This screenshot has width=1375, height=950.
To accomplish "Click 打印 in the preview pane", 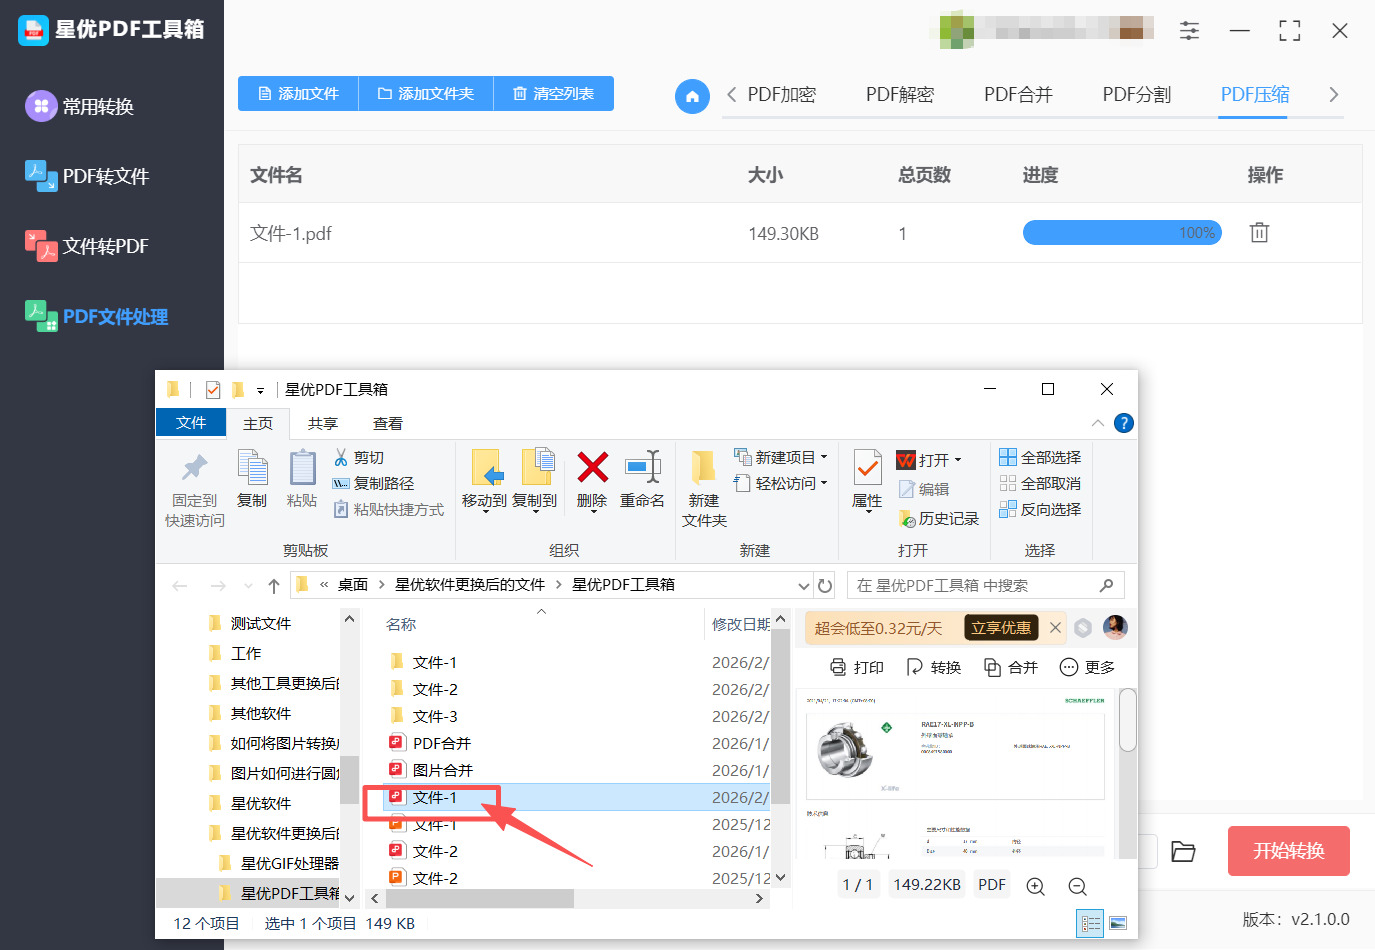I will click(x=857, y=667).
